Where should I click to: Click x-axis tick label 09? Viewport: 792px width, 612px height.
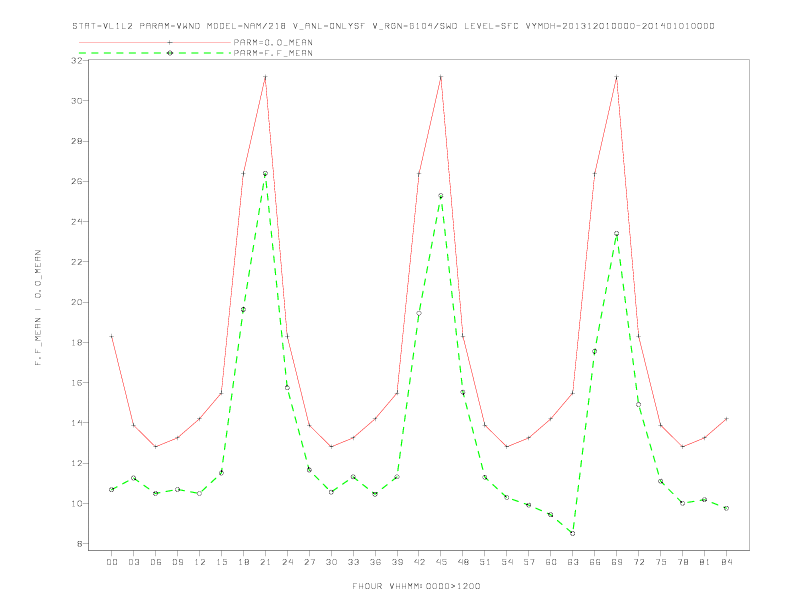pos(177,562)
